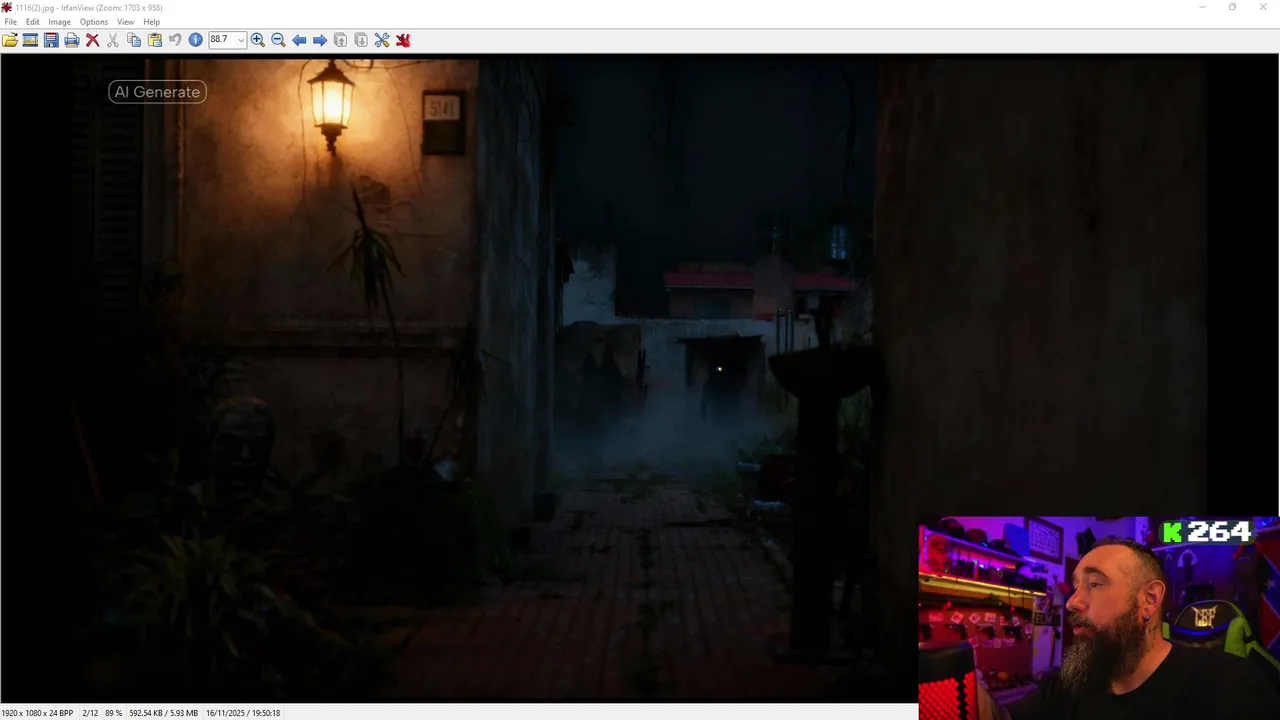Click the AI Generate label on image

pos(157,92)
